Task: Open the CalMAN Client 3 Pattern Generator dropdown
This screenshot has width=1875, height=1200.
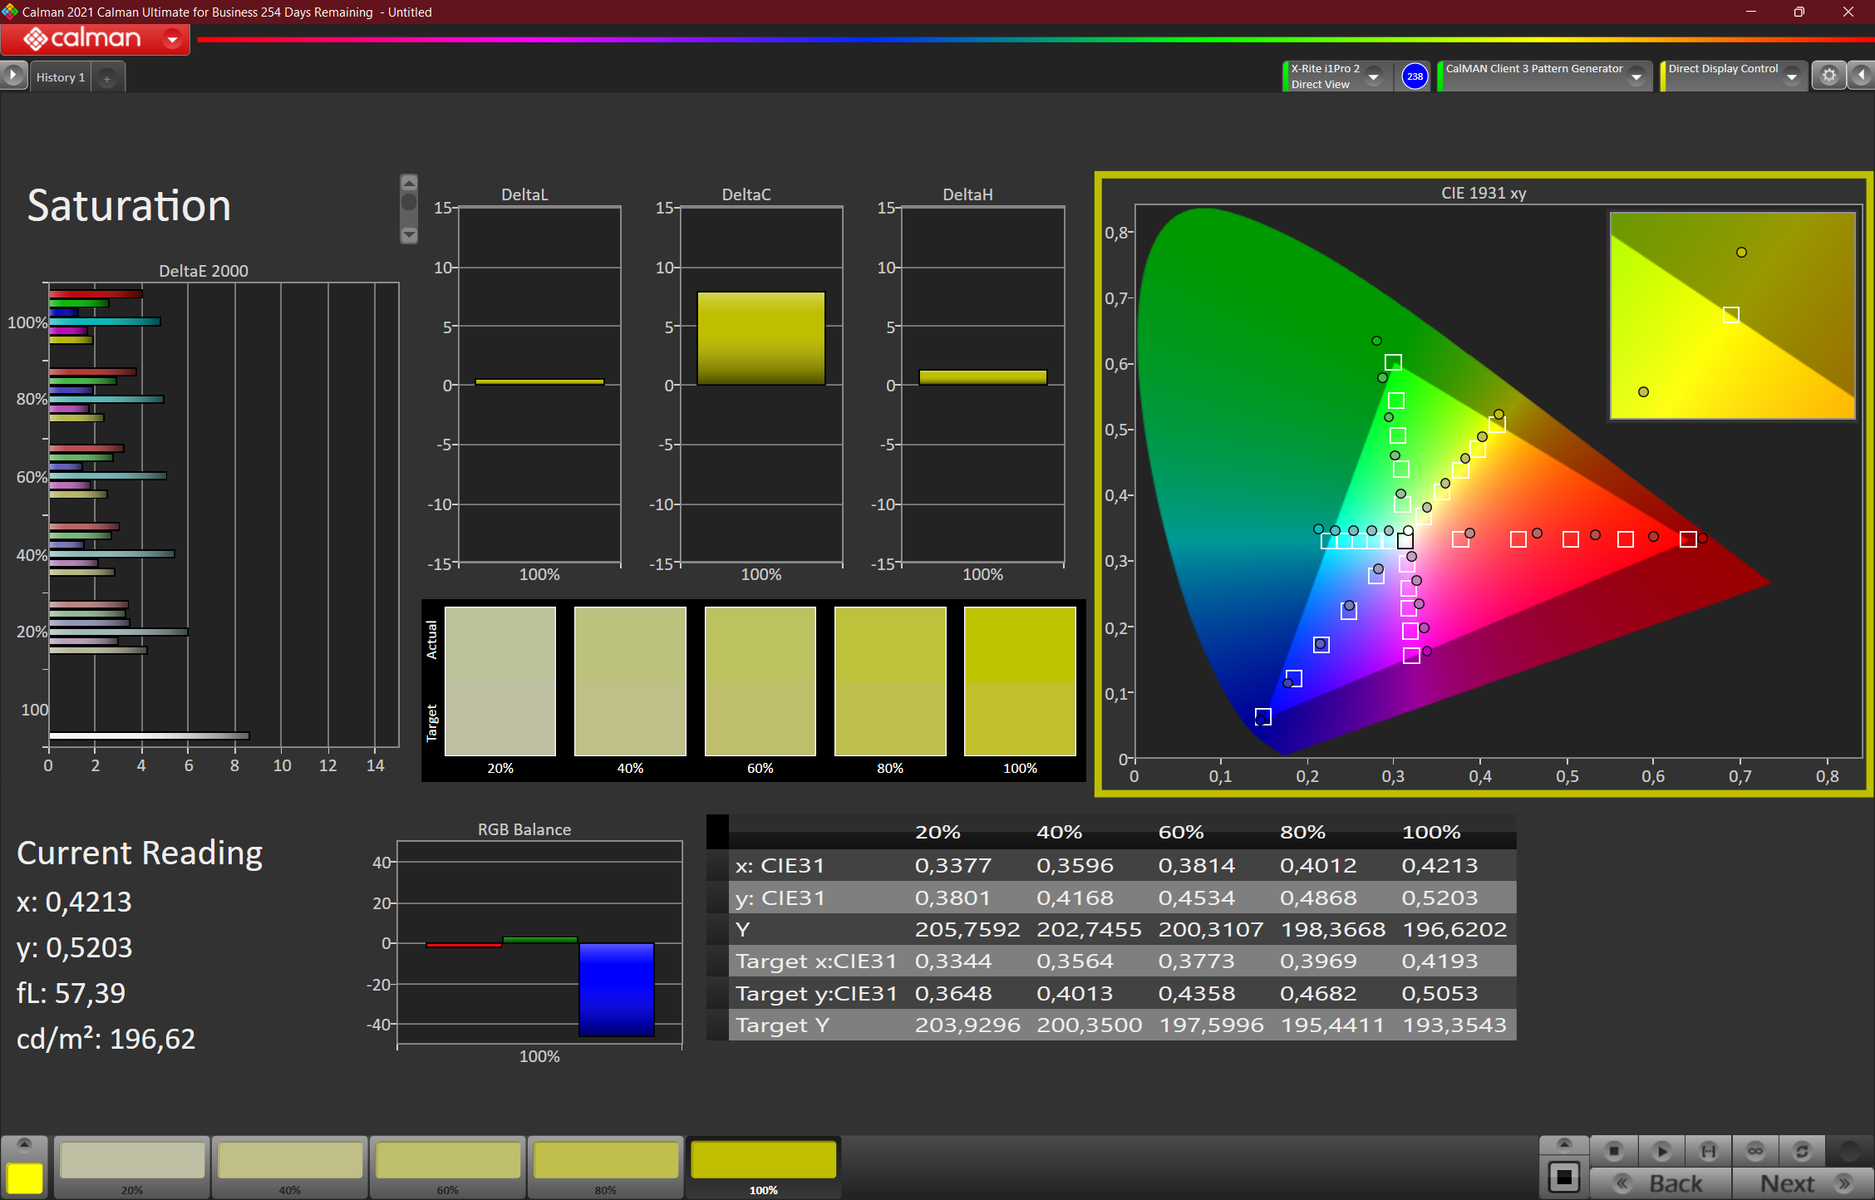Action: click(x=1637, y=77)
